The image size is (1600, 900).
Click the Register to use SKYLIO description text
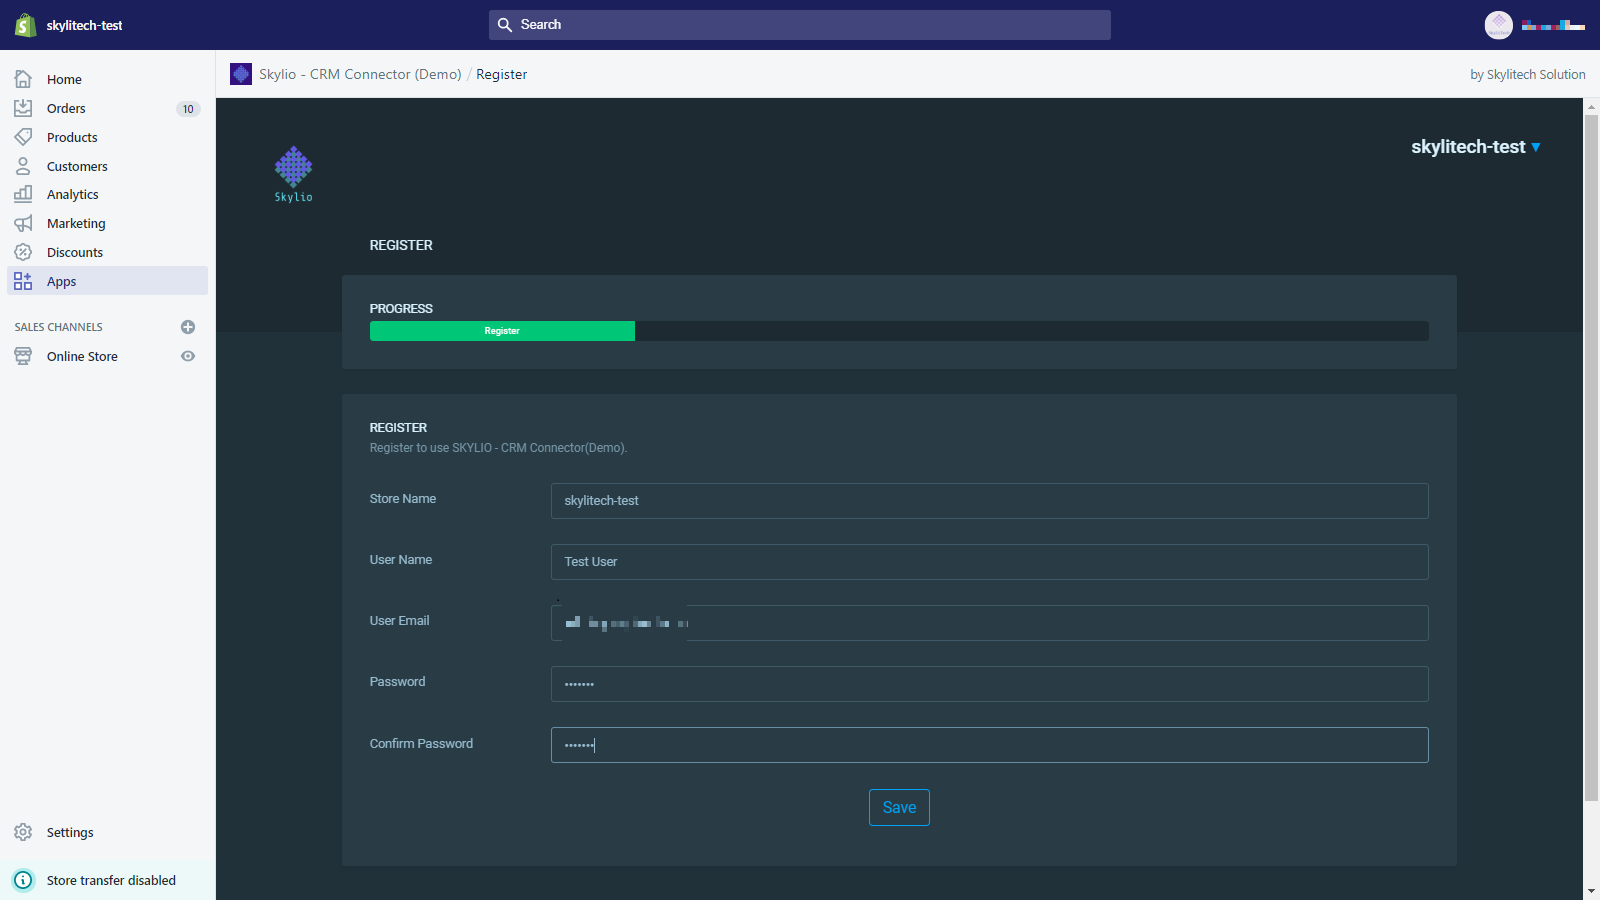pyautogui.click(x=498, y=448)
